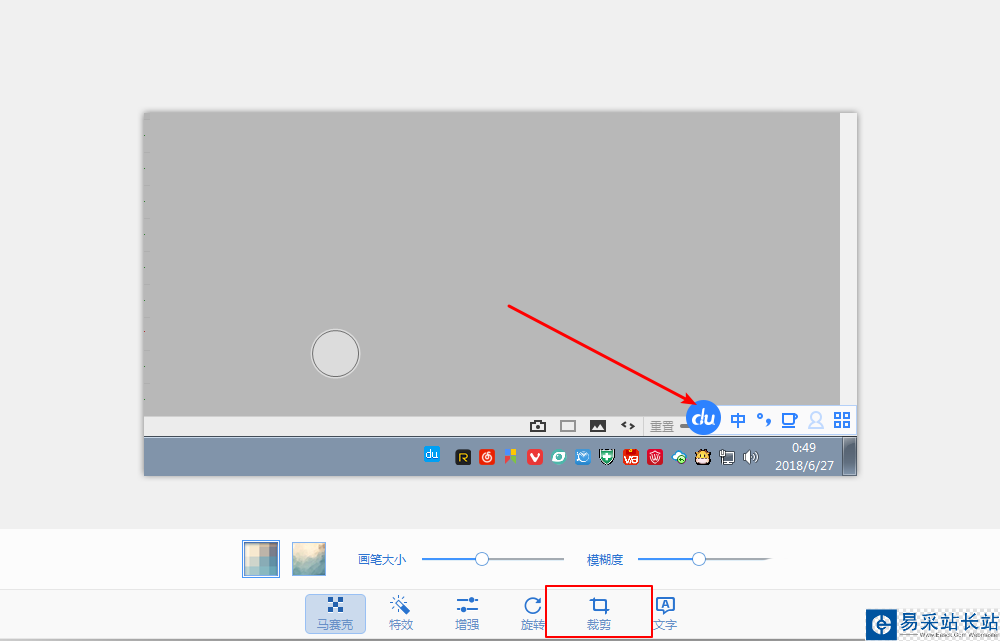Screen dimensions: 1000x641
Task: Click the vertical scrollbar in the captured image
Action: coord(848,259)
